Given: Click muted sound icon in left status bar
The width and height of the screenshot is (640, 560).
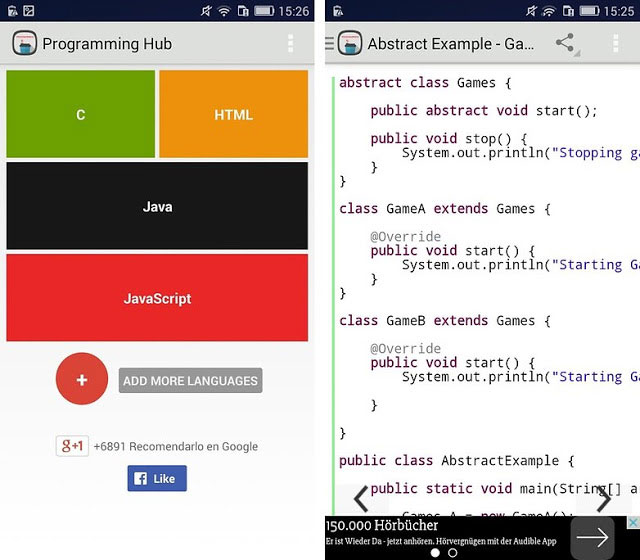Looking at the screenshot, I should [x=207, y=11].
